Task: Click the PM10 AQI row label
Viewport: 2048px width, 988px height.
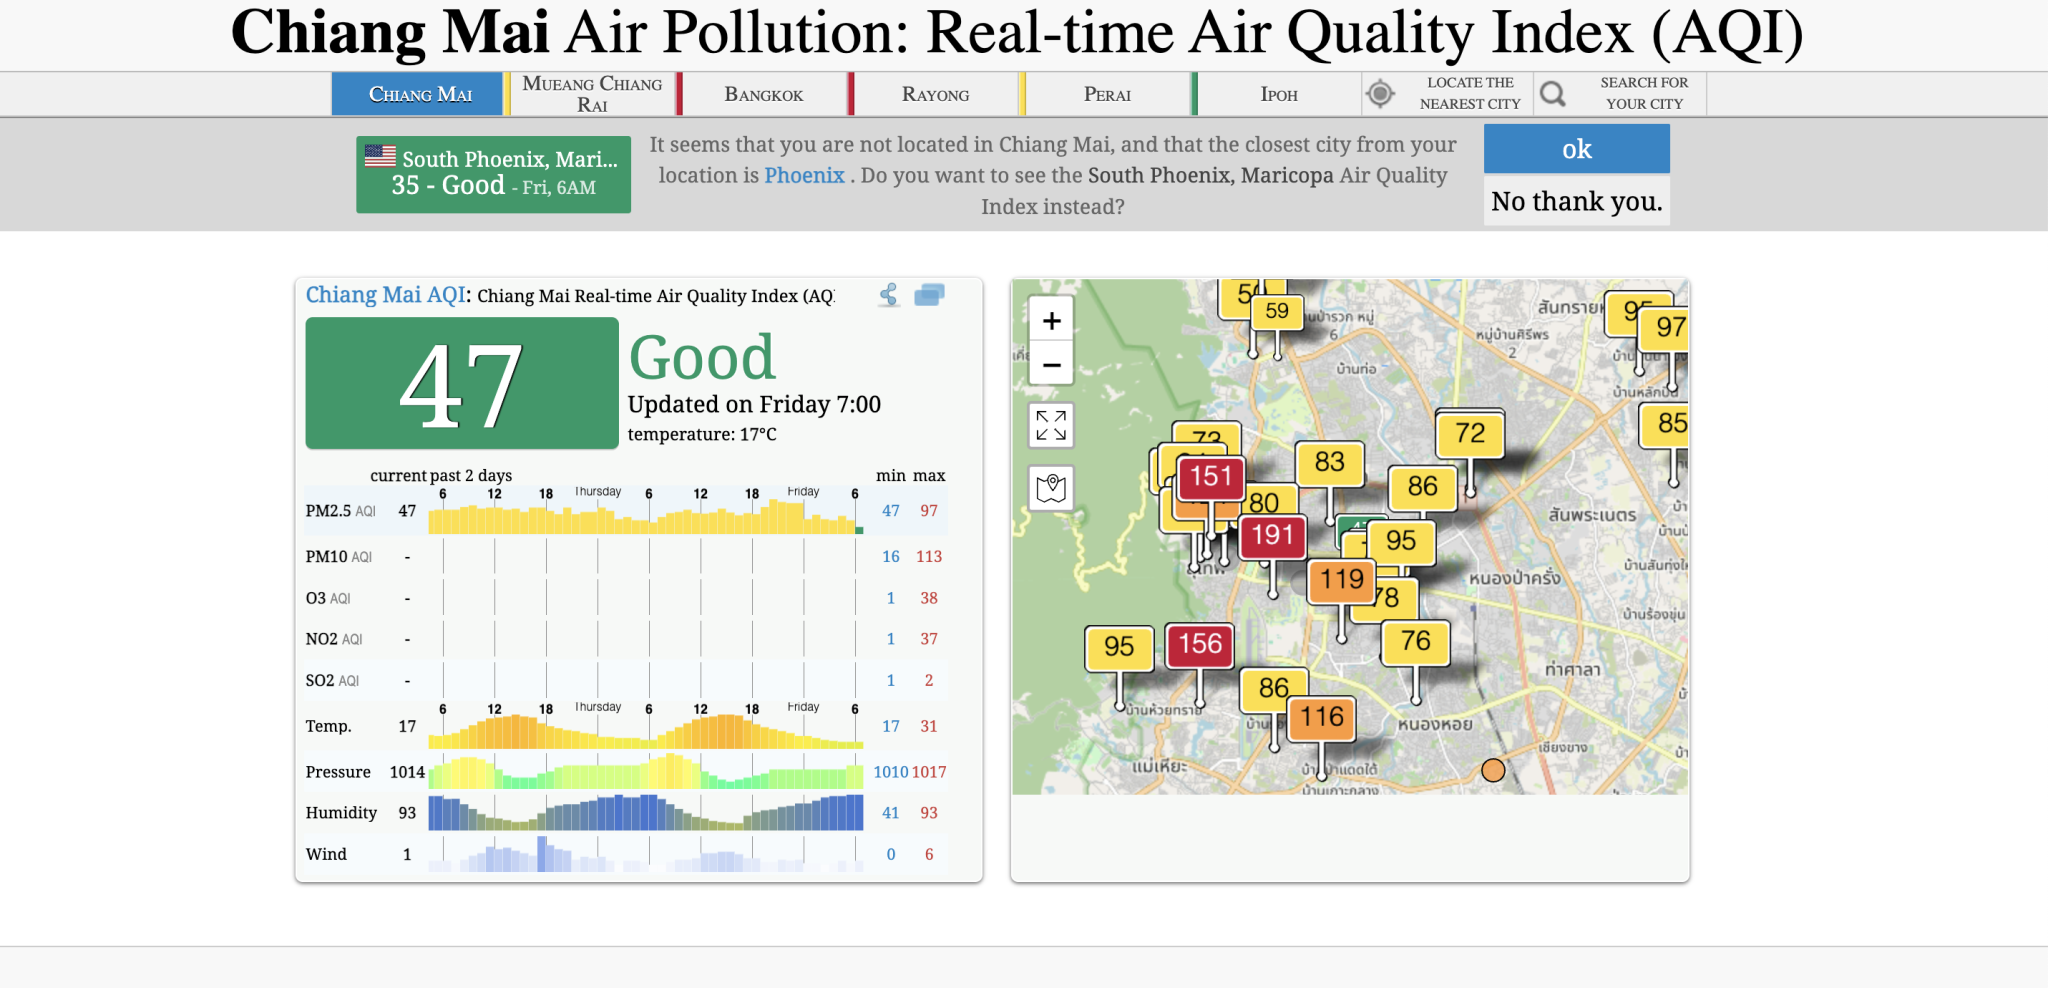Action: pos(338,557)
